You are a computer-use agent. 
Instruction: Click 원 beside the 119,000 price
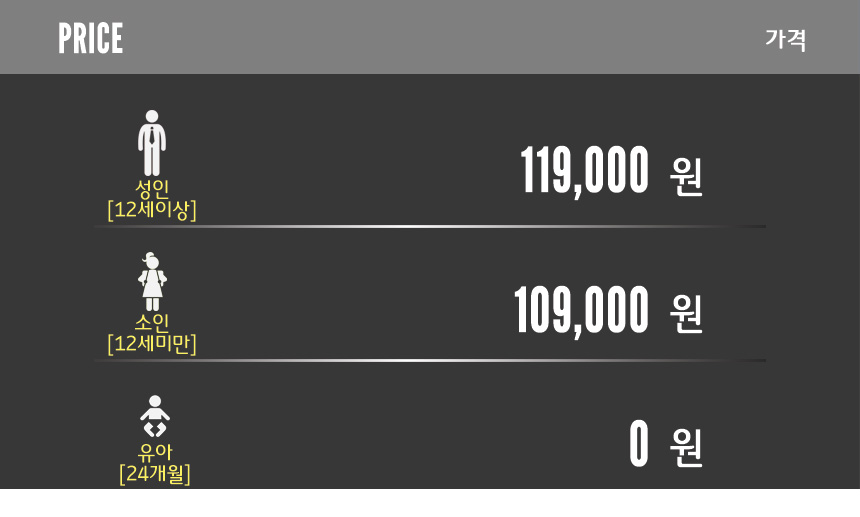(686, 176)
